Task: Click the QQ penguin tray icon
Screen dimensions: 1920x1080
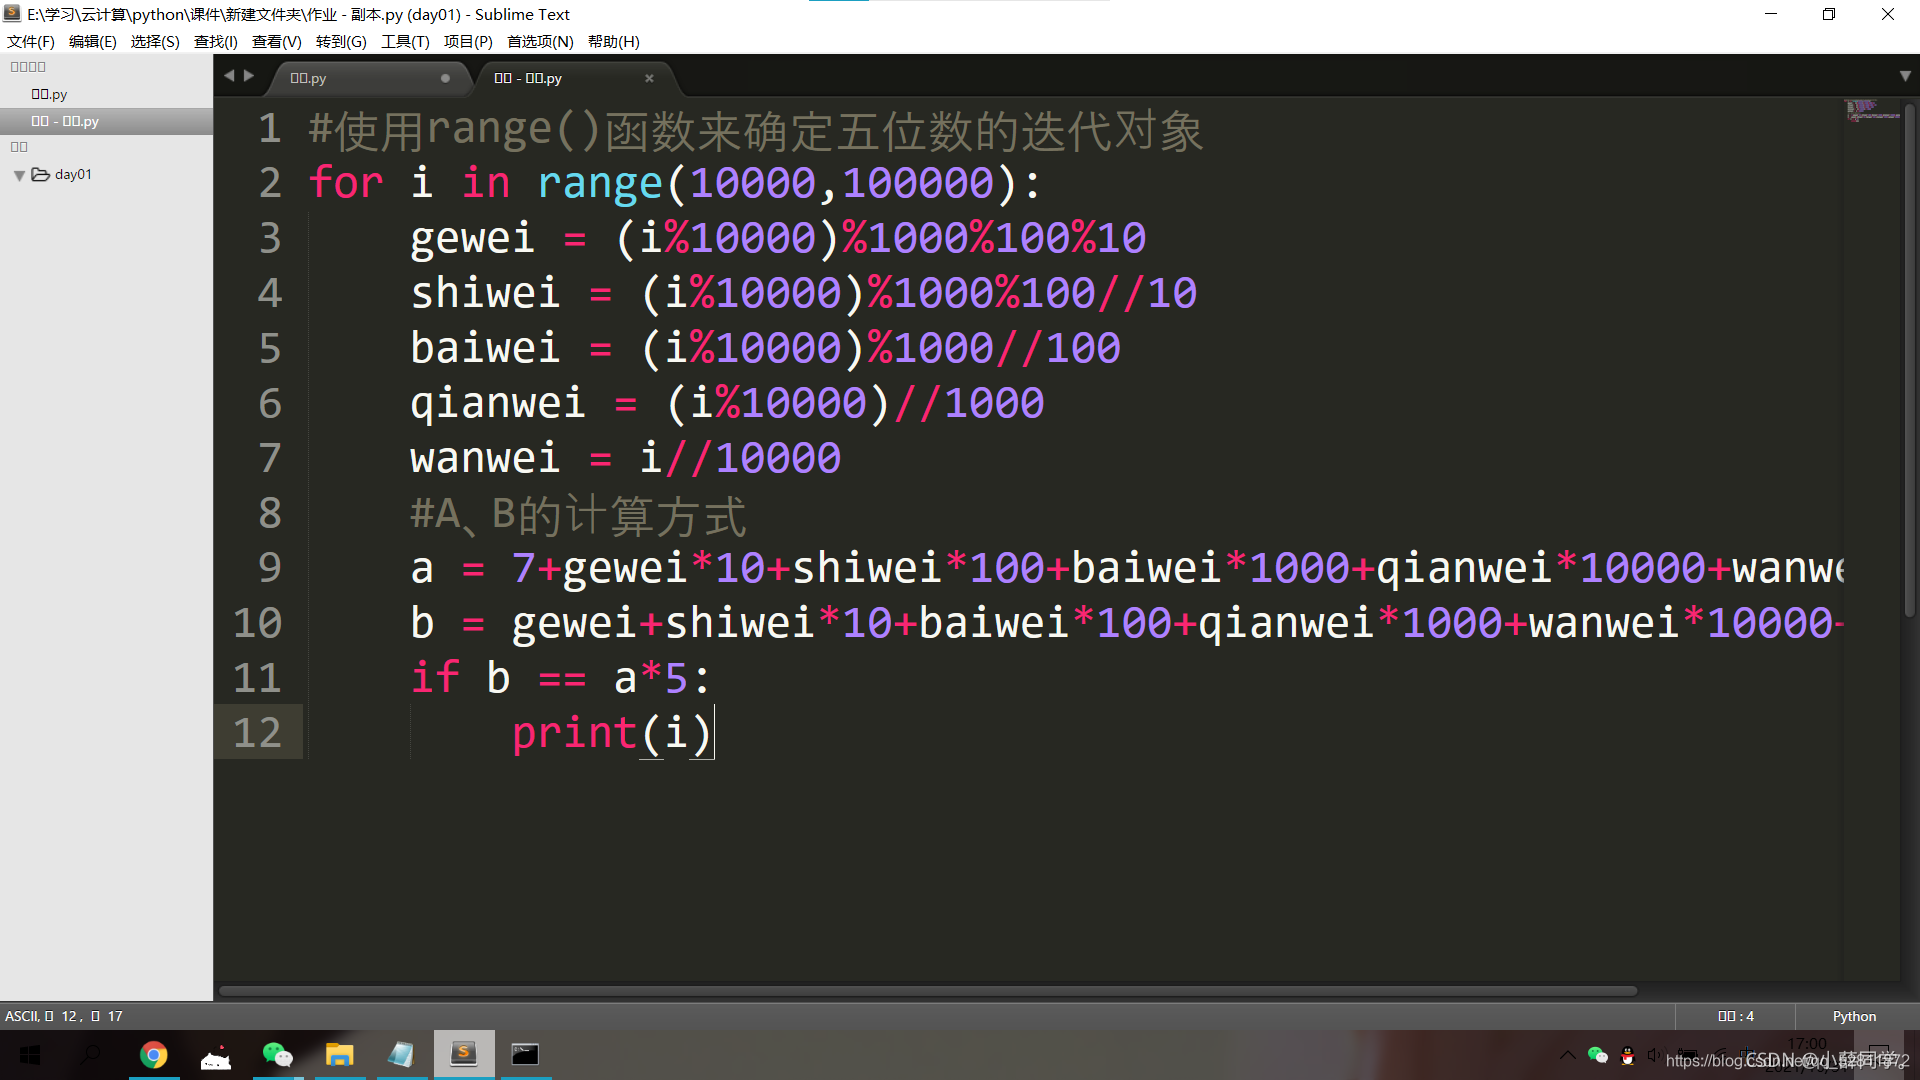Action: tap(1627, 1055)
